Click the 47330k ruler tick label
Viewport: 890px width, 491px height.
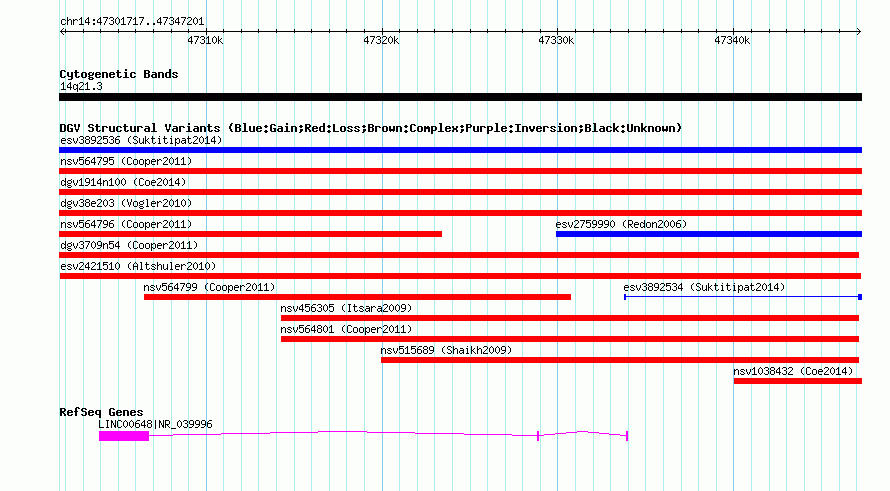coord(556,40)
